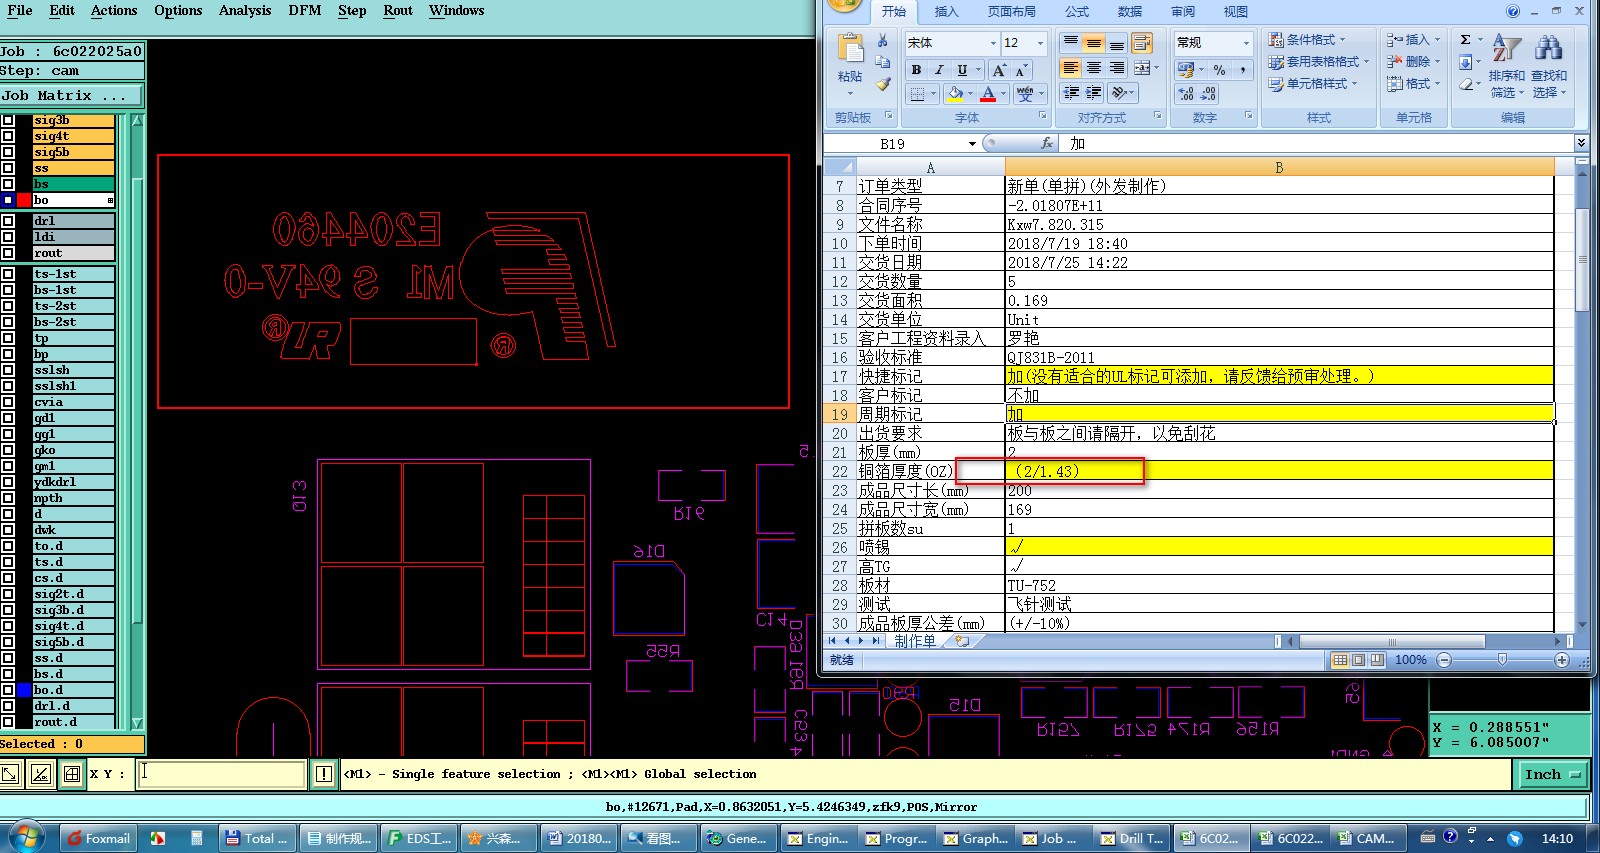Screen dimensions: 1600x853
Task: Switch to the 公式 ribbon tab in Excel
Action: tap(1077, 12)
